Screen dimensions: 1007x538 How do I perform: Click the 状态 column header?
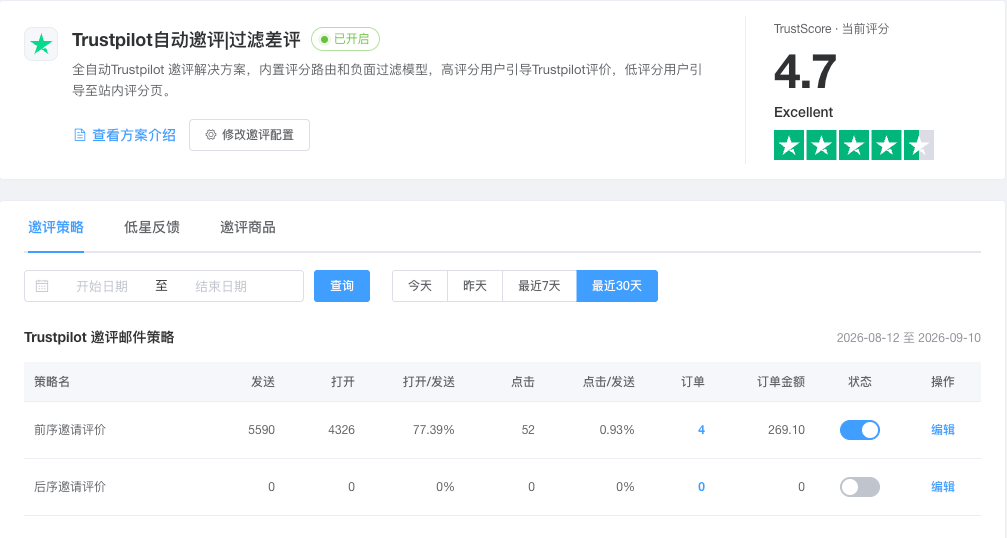pos(860,382)
